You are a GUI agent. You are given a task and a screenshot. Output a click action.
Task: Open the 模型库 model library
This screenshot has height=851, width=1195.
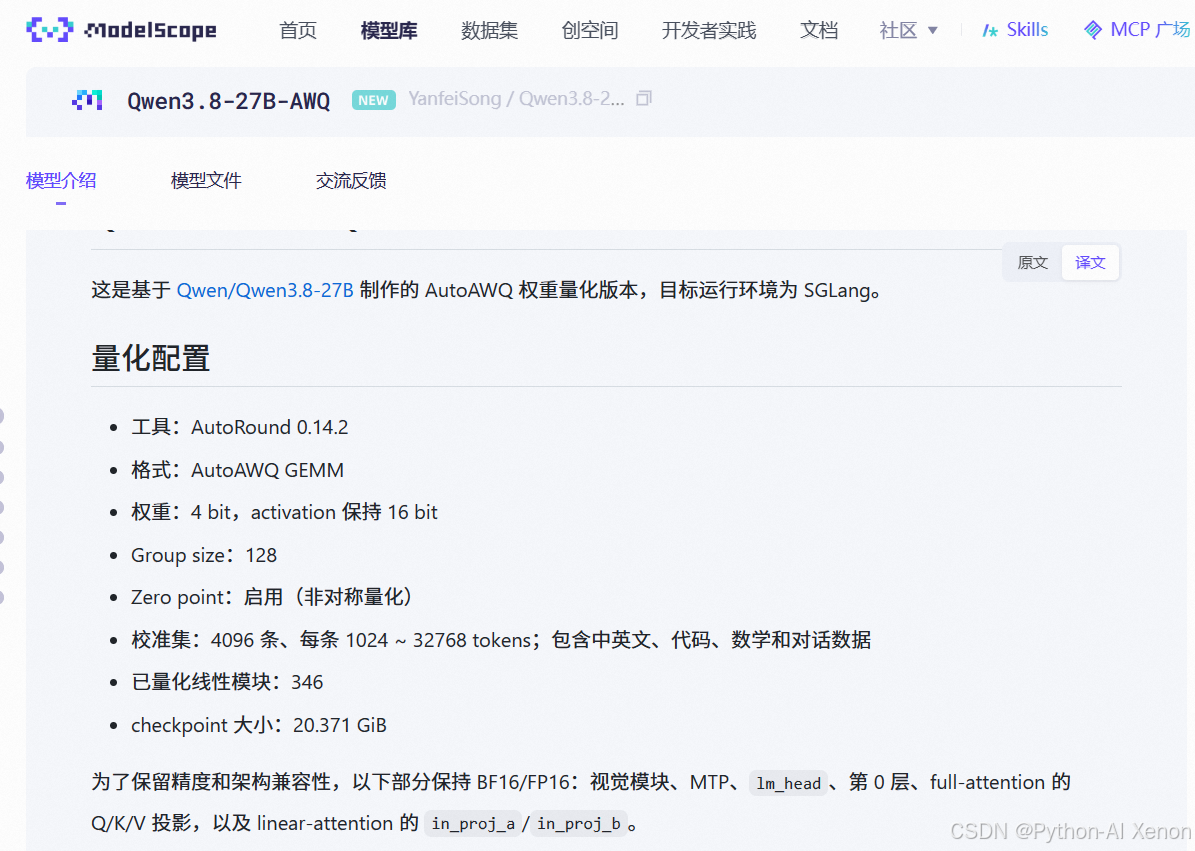pyautogui.click(x=389, y=30)
